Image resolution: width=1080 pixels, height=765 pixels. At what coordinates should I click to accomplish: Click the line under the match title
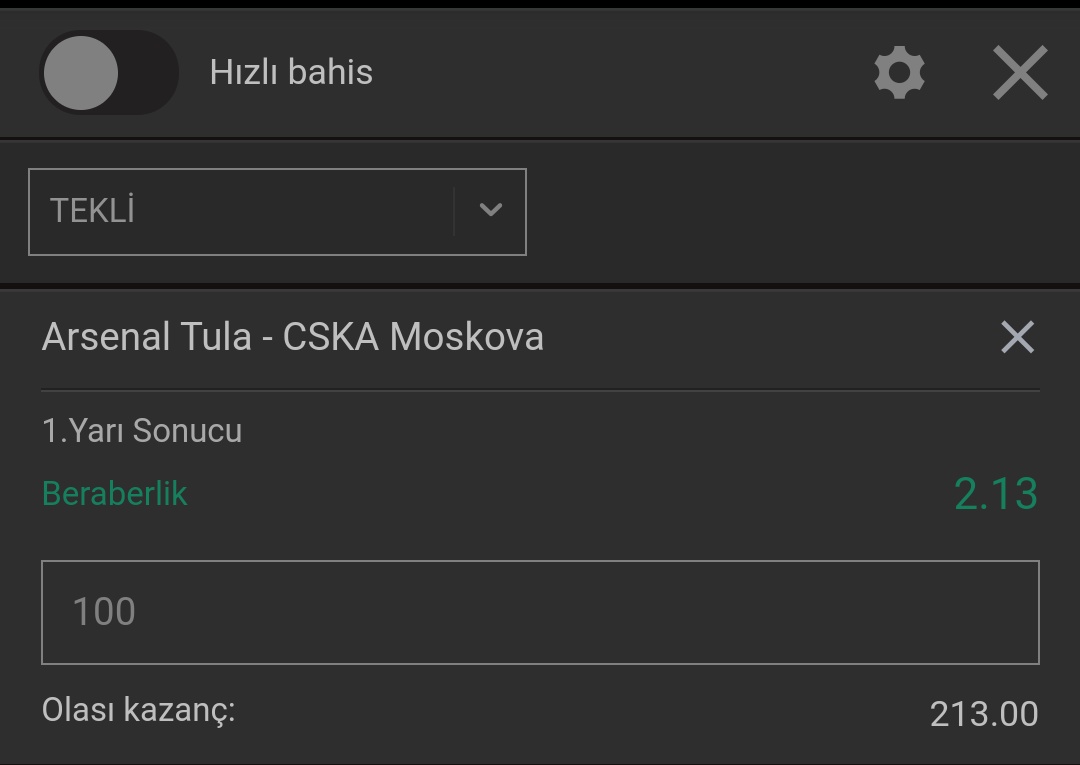[x=540, y=390]
